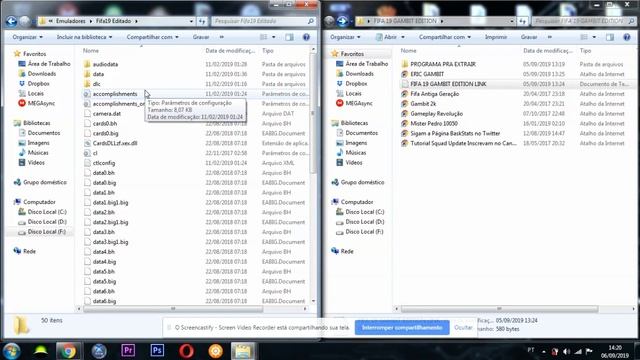Select Rede in right window sidebar

[x=347, y=251]
